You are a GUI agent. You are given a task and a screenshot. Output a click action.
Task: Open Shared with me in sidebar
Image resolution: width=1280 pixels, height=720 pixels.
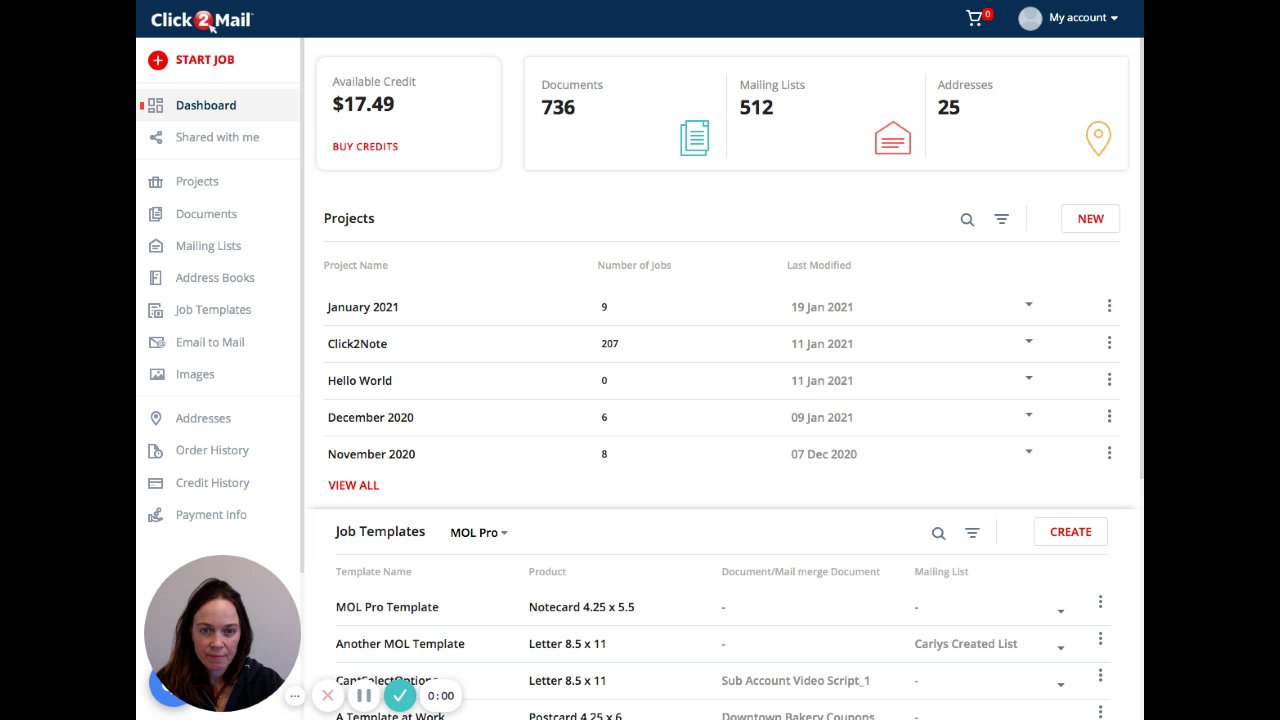(217, 137)
